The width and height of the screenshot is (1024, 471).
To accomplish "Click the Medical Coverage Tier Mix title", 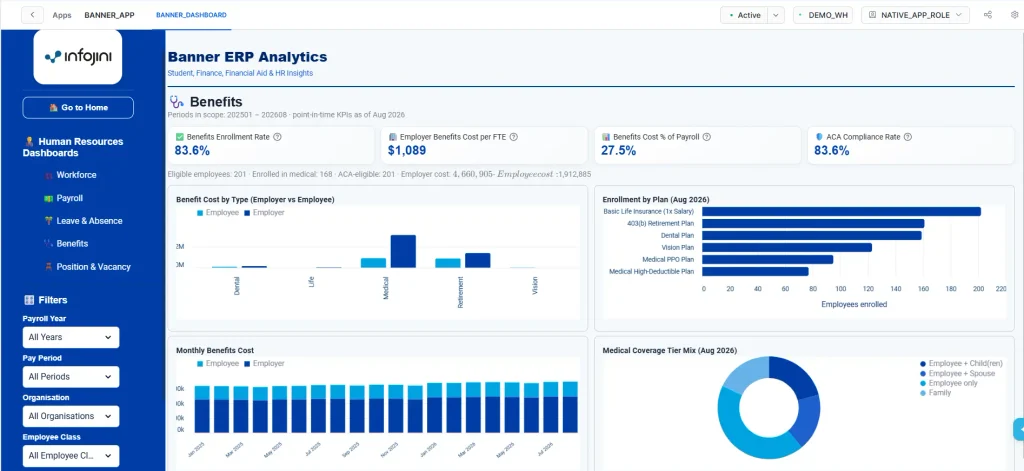I will [669, 350].
